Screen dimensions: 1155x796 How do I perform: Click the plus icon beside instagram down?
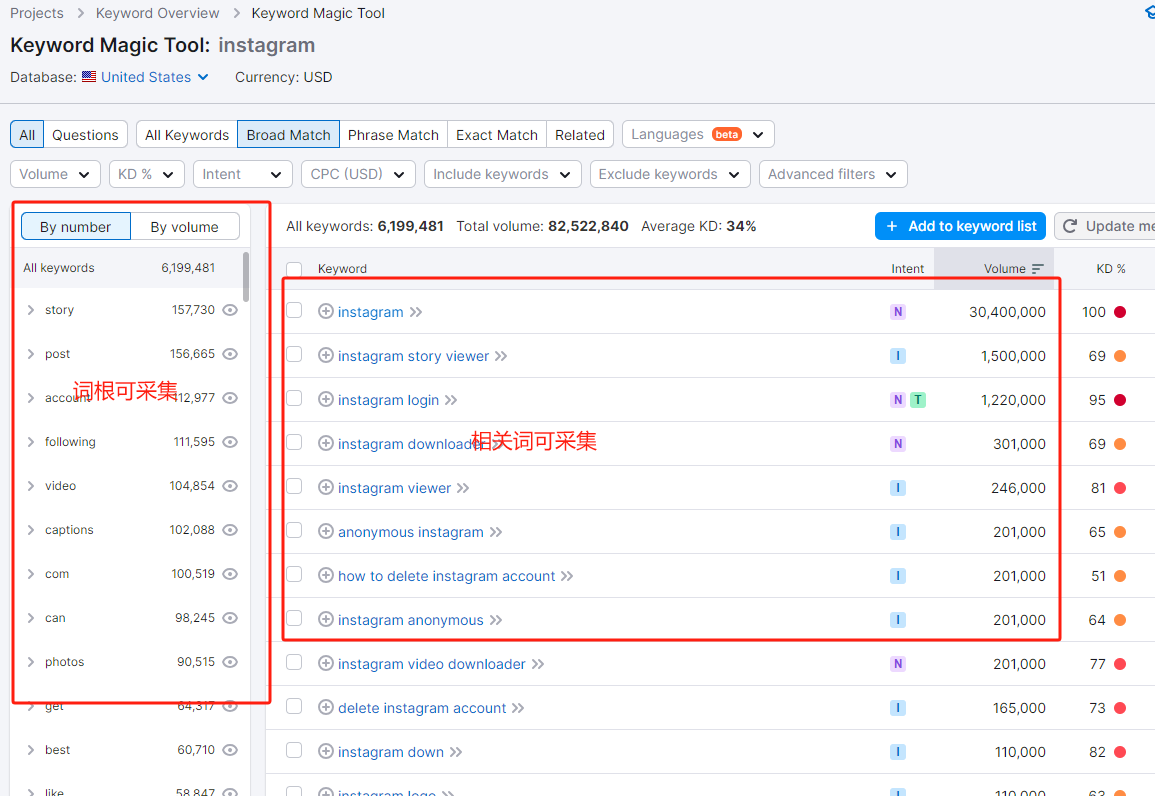point(326,752)
